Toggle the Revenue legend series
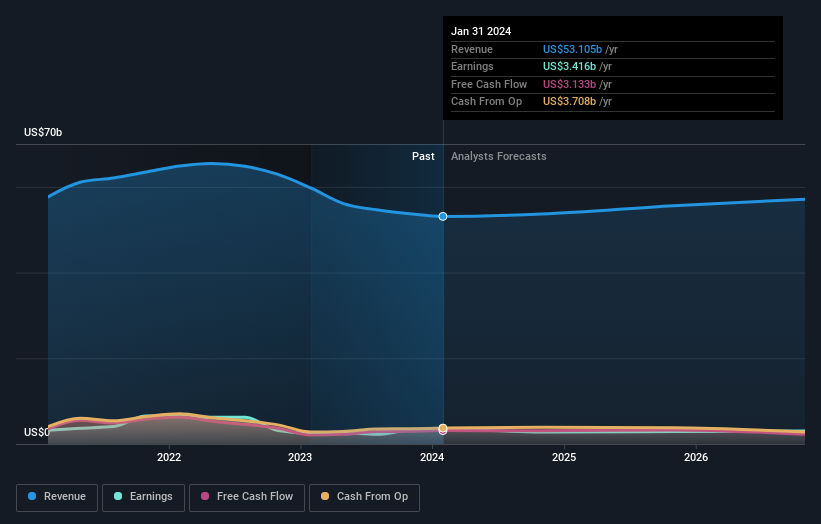821x524 pixels. (57, 497)
